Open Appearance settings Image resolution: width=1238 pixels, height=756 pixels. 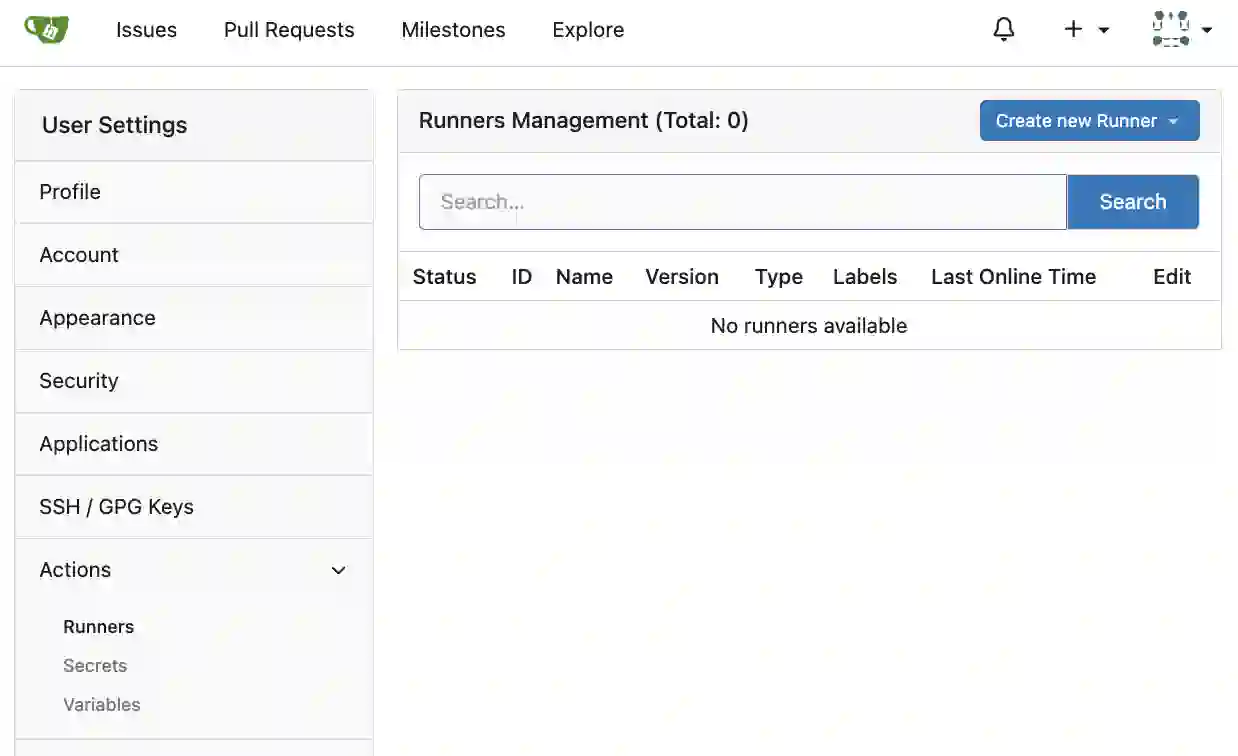pos(194,318)
